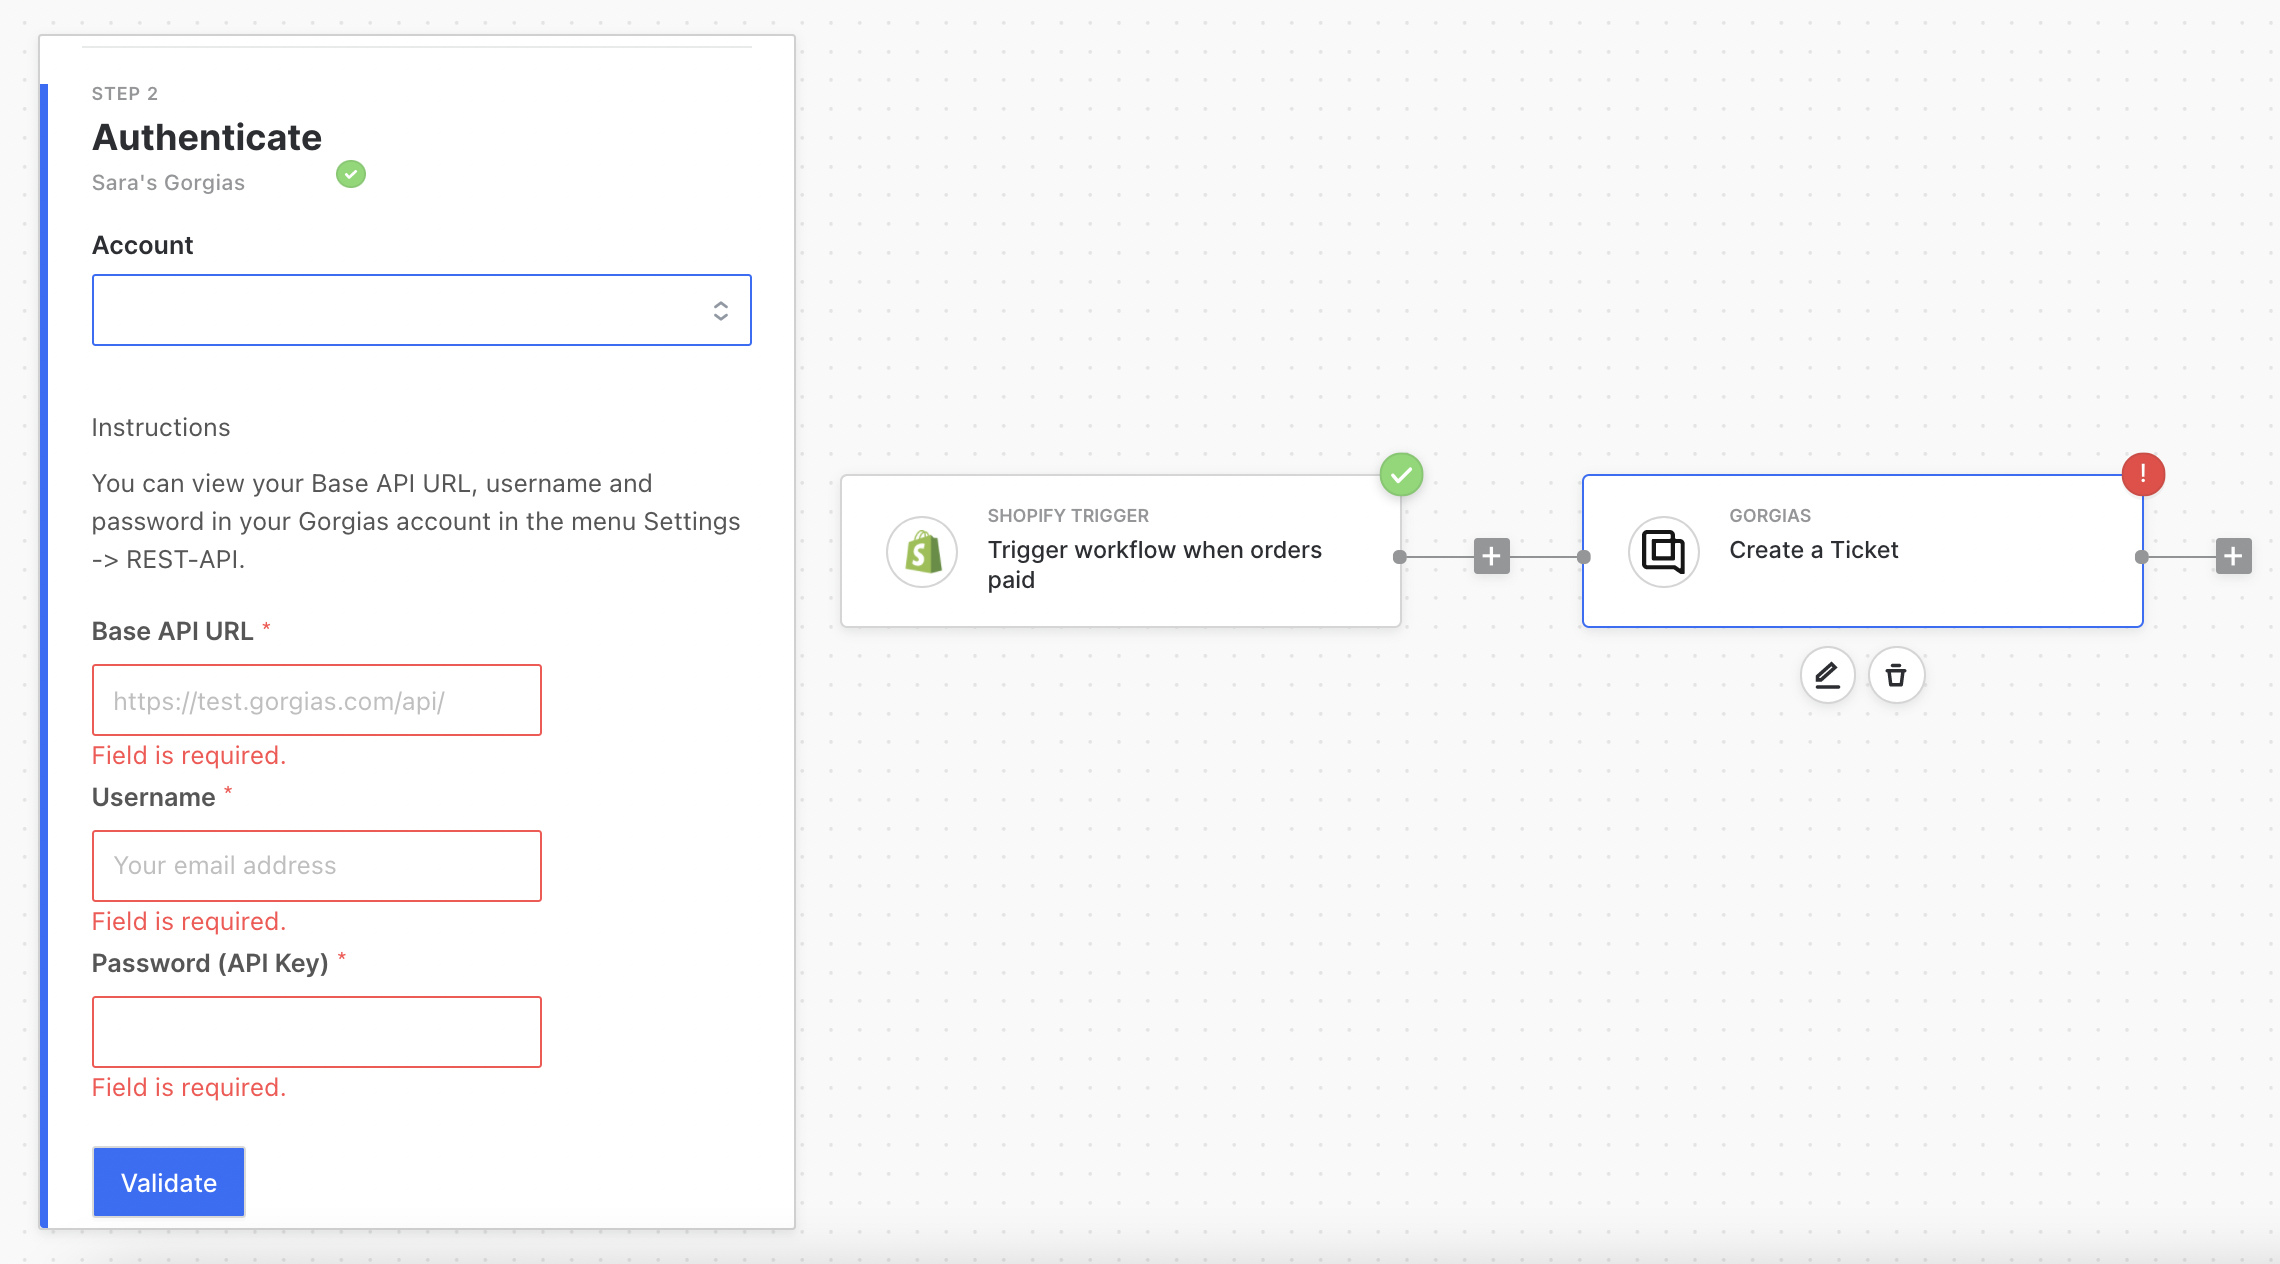Click the pencil edit icon under Gorgias node
The width and height of the screenshot is (2280, 1264).
(x=1827, y=676)
